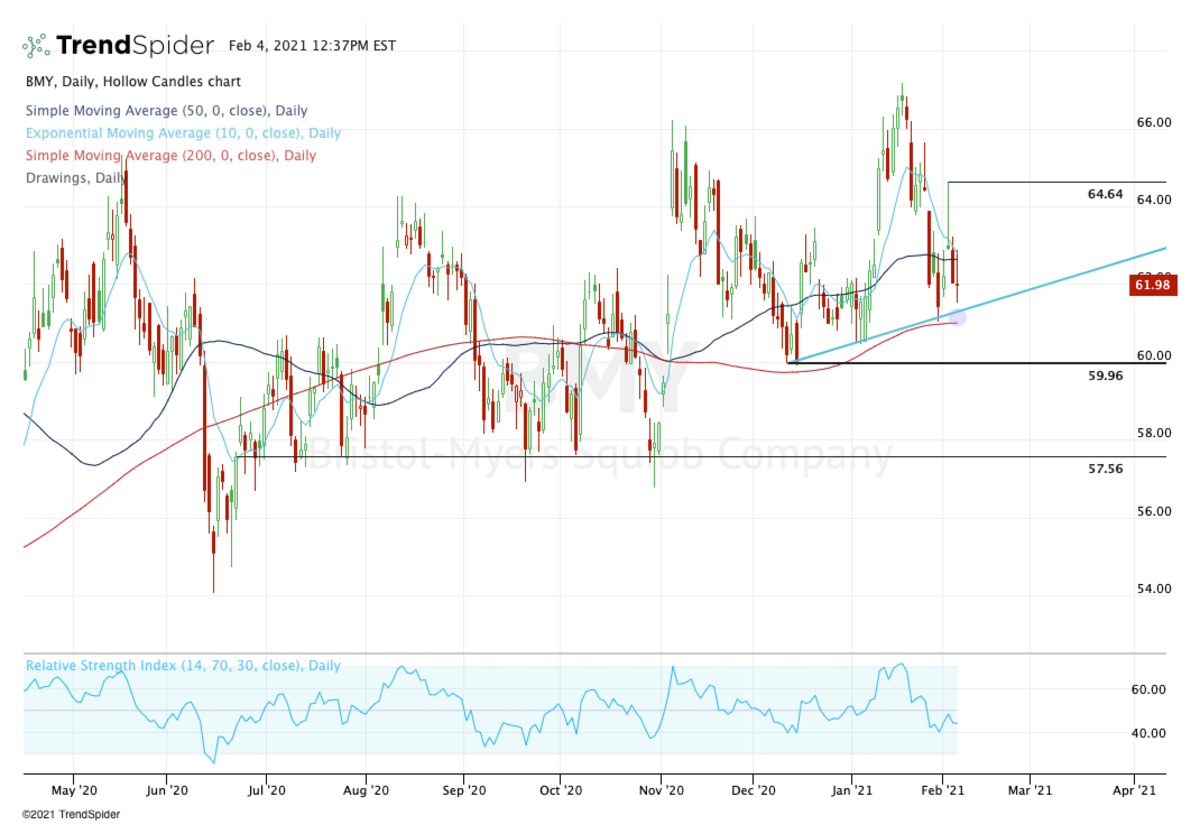This screenshot has height=825, width=1200.
Task: Click the TrendSpider spider logo icon
Action: [x=36, y=46]
